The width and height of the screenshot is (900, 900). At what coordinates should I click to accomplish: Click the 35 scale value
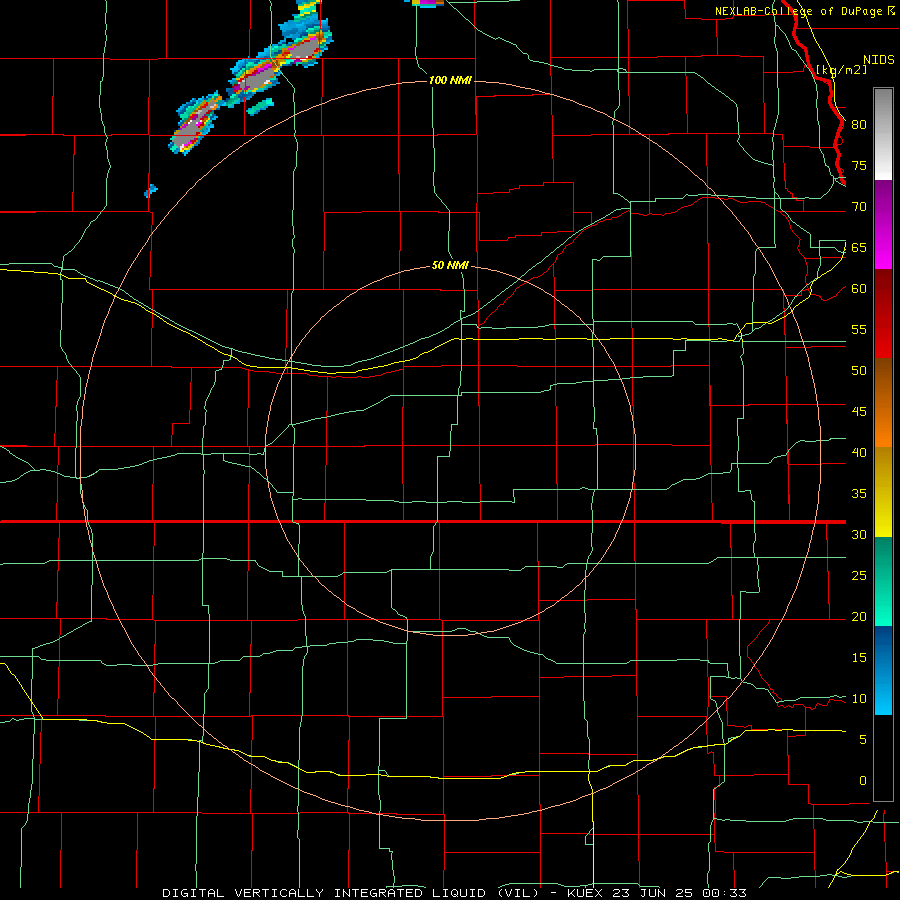(x=859, y=494)
